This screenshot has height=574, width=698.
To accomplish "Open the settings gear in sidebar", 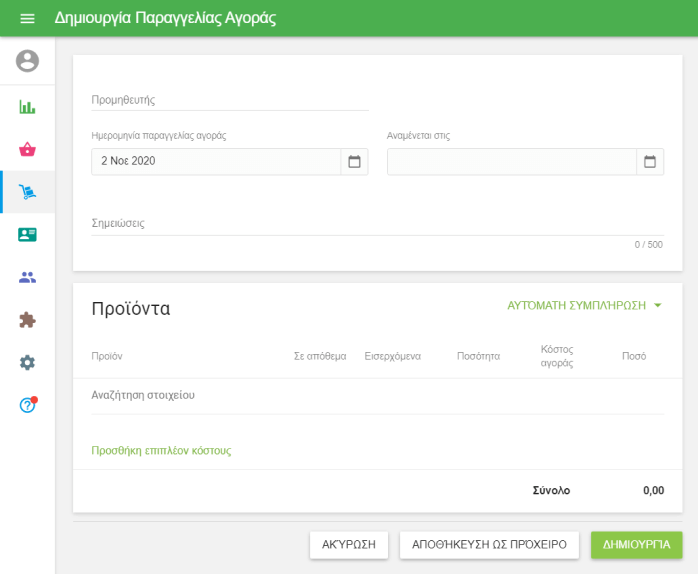I will 27,362.
